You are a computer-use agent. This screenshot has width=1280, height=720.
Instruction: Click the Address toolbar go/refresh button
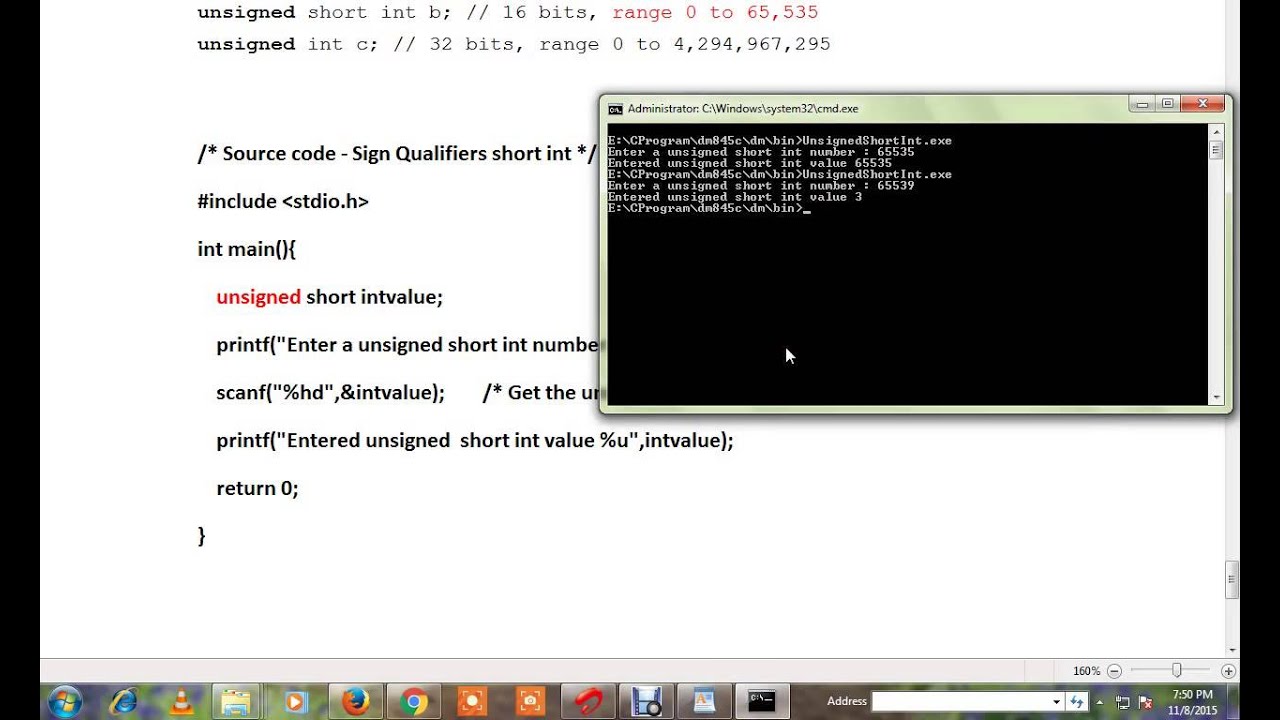(x=1077, y=702)
